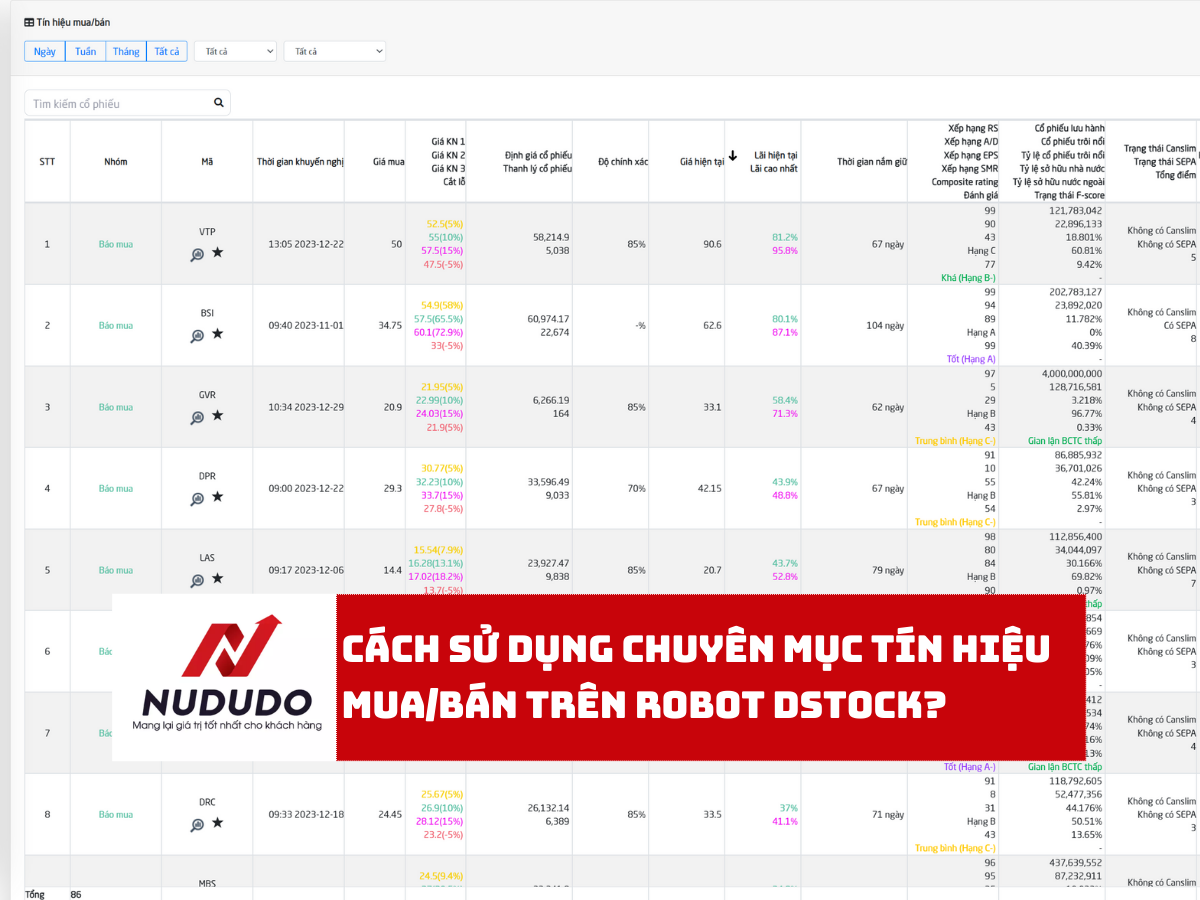The image size is (1200, 900).
Task: Click the table icon beside Tín hiệu mua/bán
Action: tap(29, 22)
